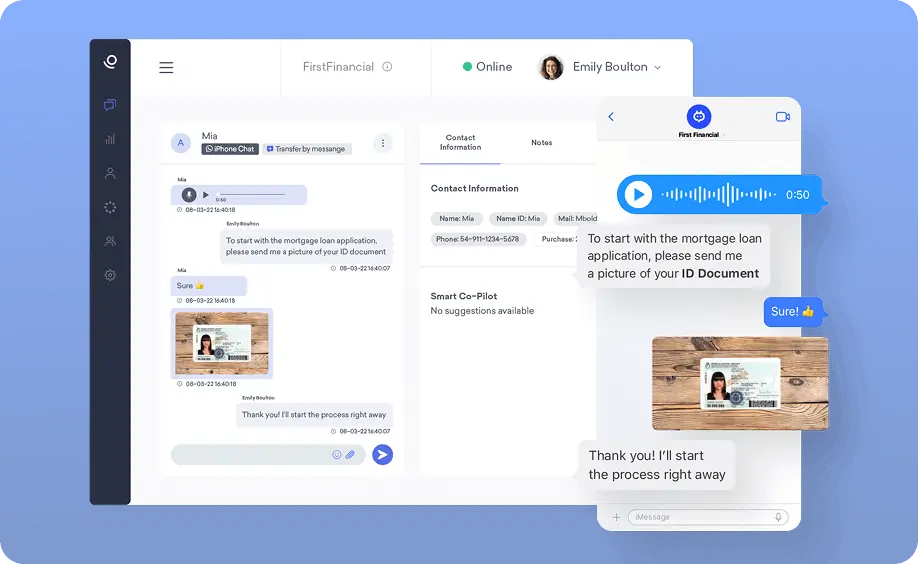The image size is (918, 564).
Task: Click the team users icon in sidebar
Action: 110,241
